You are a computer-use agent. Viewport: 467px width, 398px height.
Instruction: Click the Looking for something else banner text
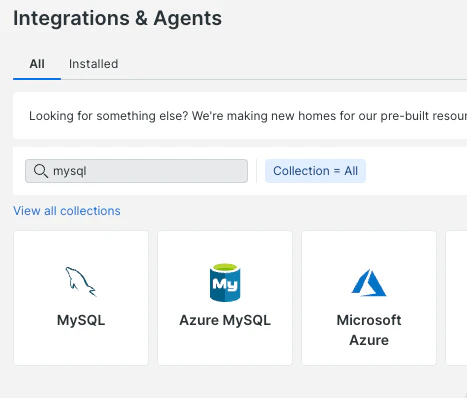coord(248,116)
